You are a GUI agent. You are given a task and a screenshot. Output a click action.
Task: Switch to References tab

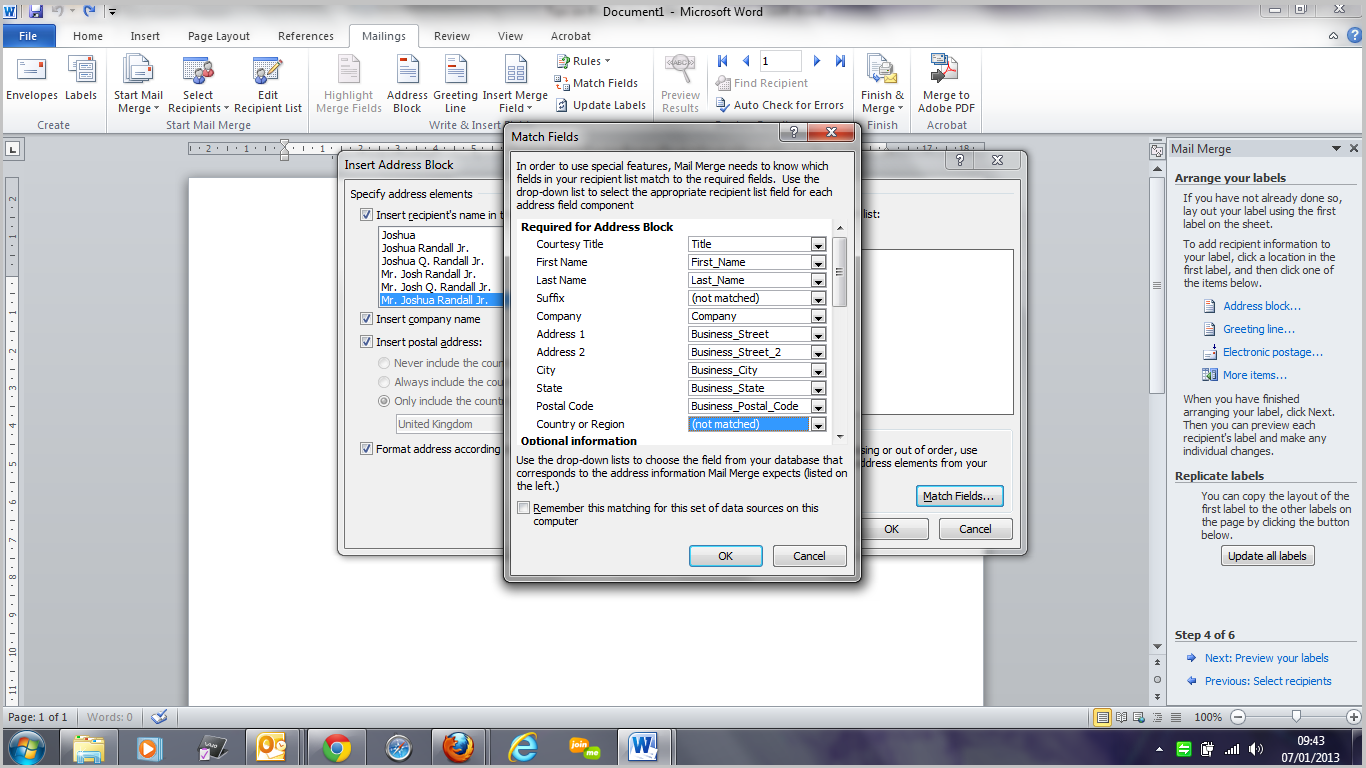tap(306, 36)
